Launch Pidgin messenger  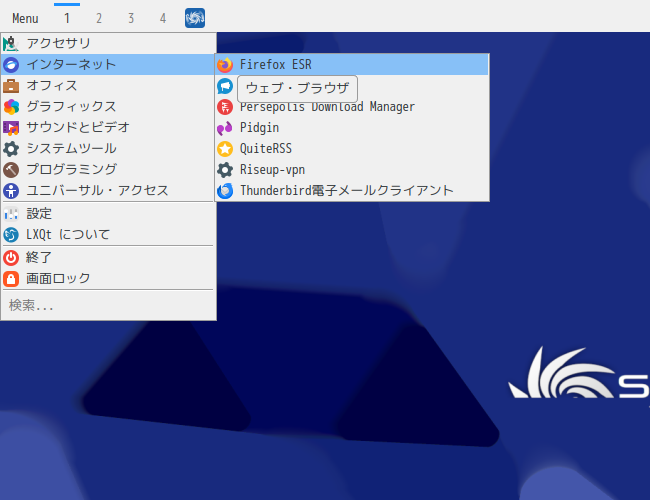click(x=352, y=128)
